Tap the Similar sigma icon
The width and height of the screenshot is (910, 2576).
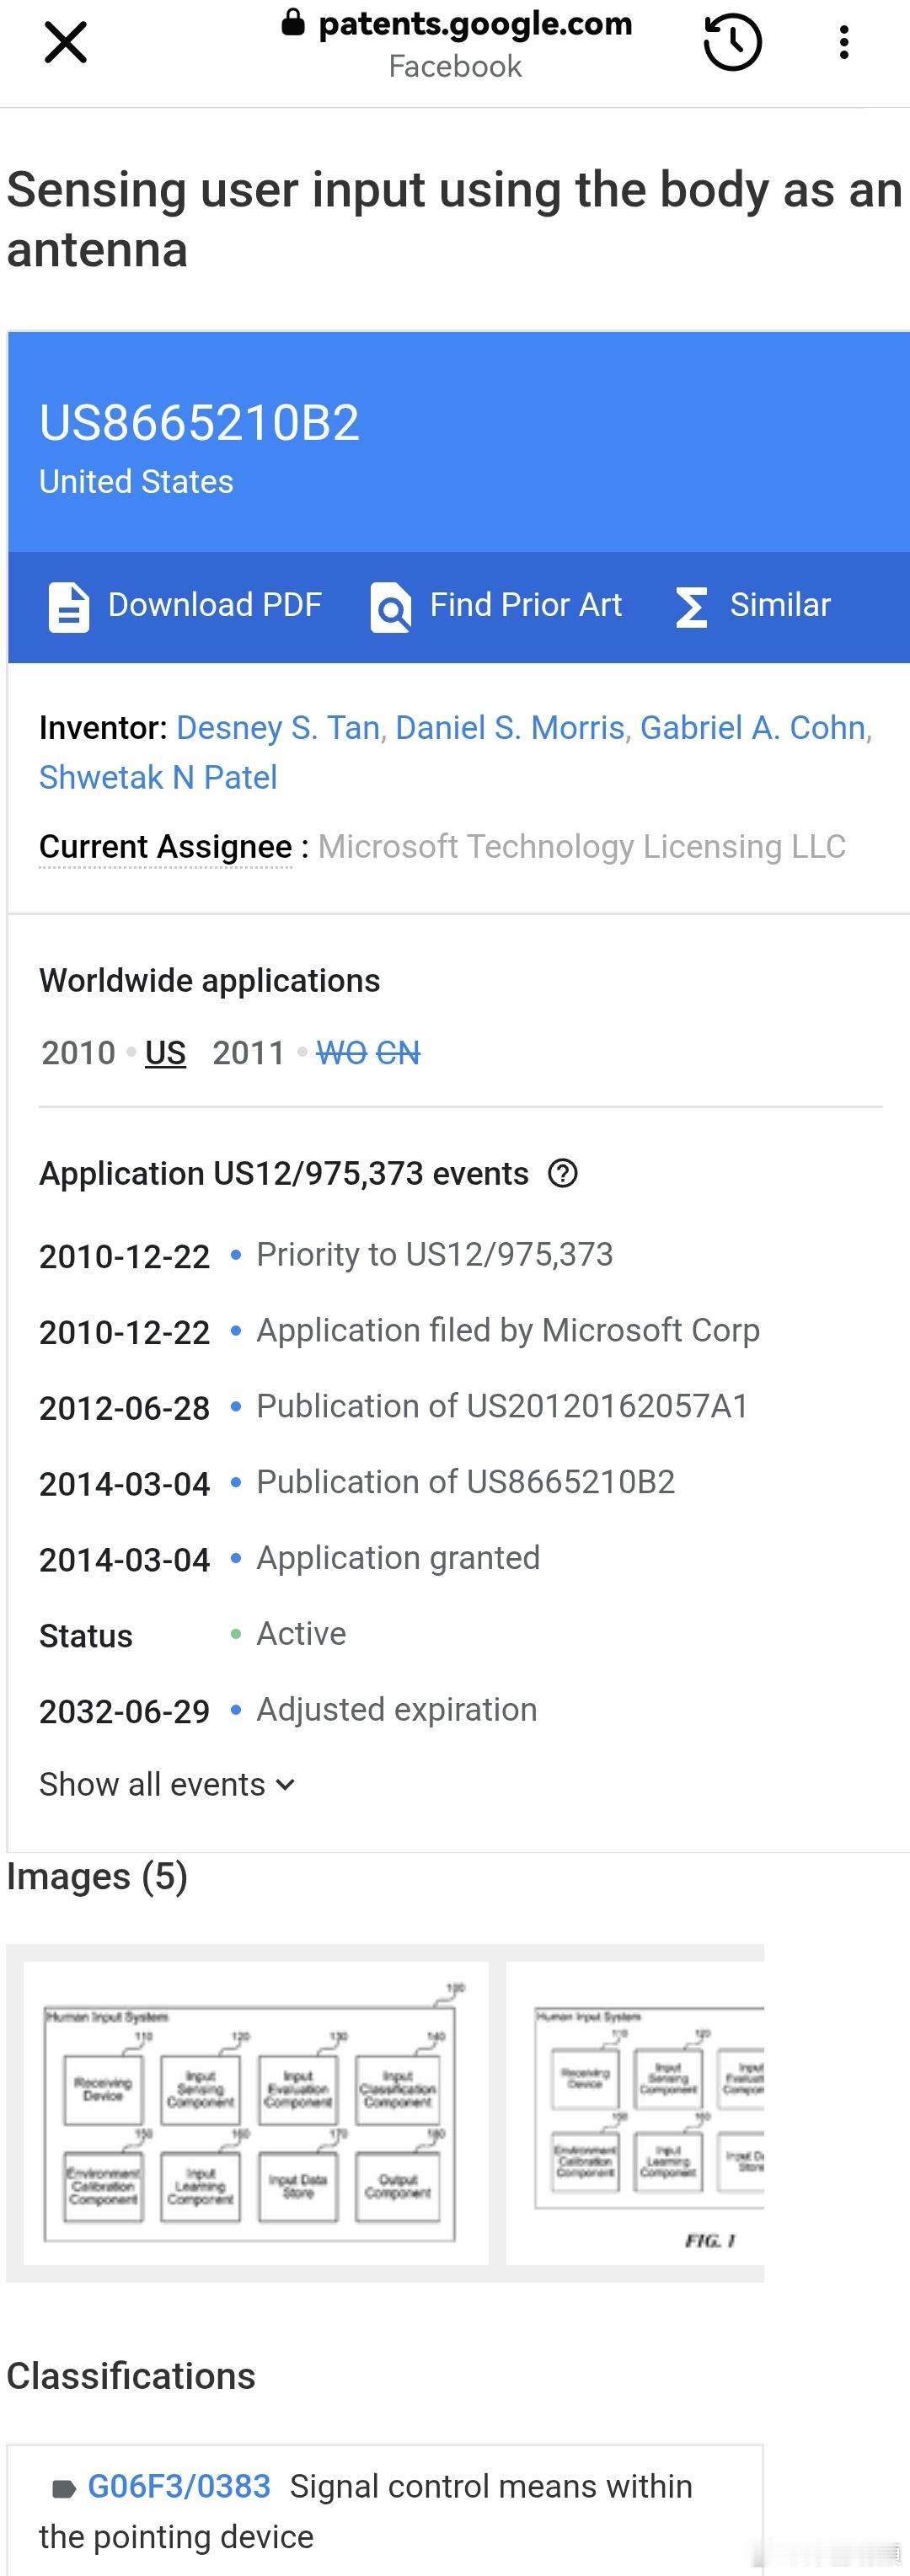coord(691,607)
